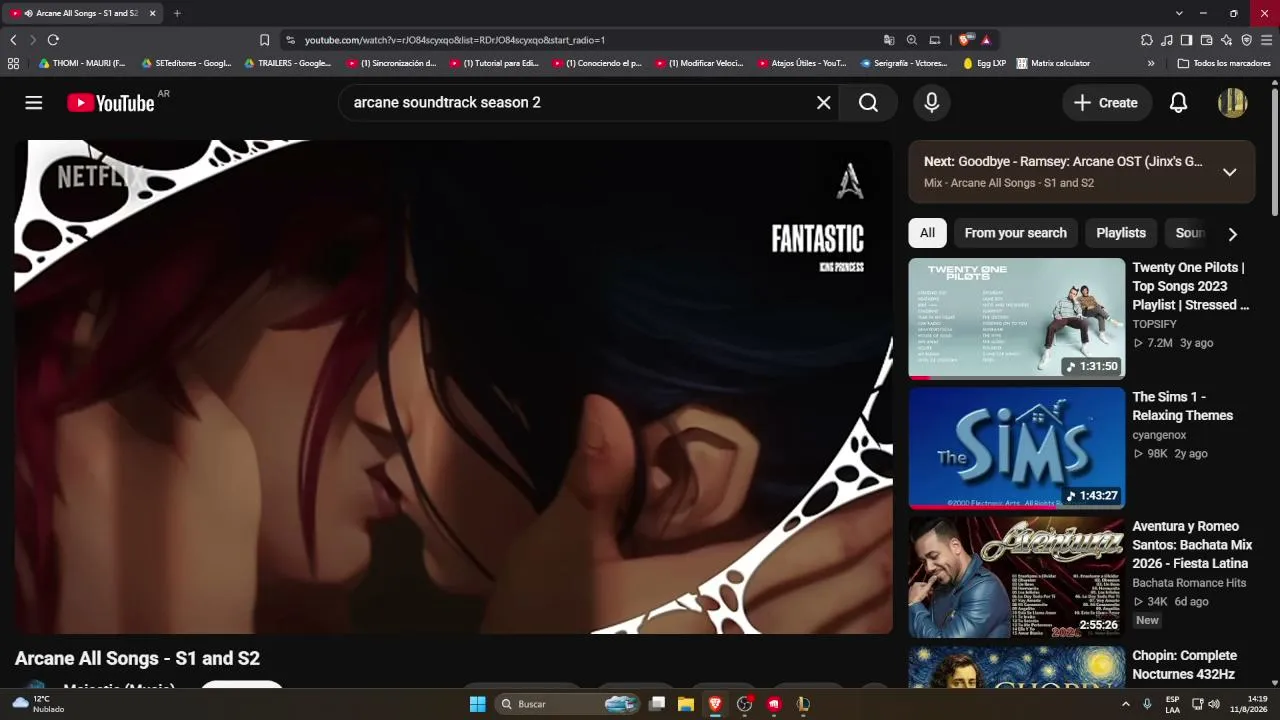Open the Twenty One Pilots playlist thumbnail
Image resolution: width=1280 pixels, height=720 pixels.
(1016, 319)
